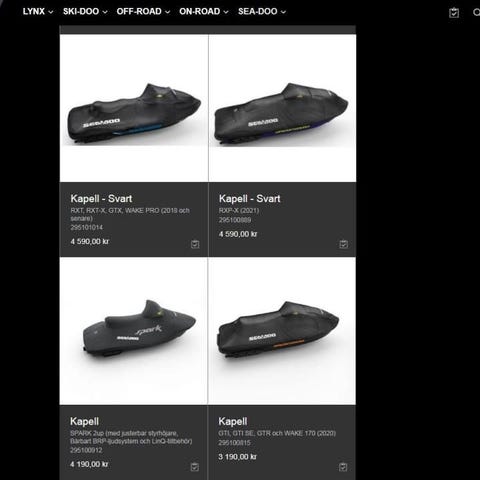Viewport: 480px width, 480px height.
Task: View the RXT, GTX cover product image
Action: 134,108
